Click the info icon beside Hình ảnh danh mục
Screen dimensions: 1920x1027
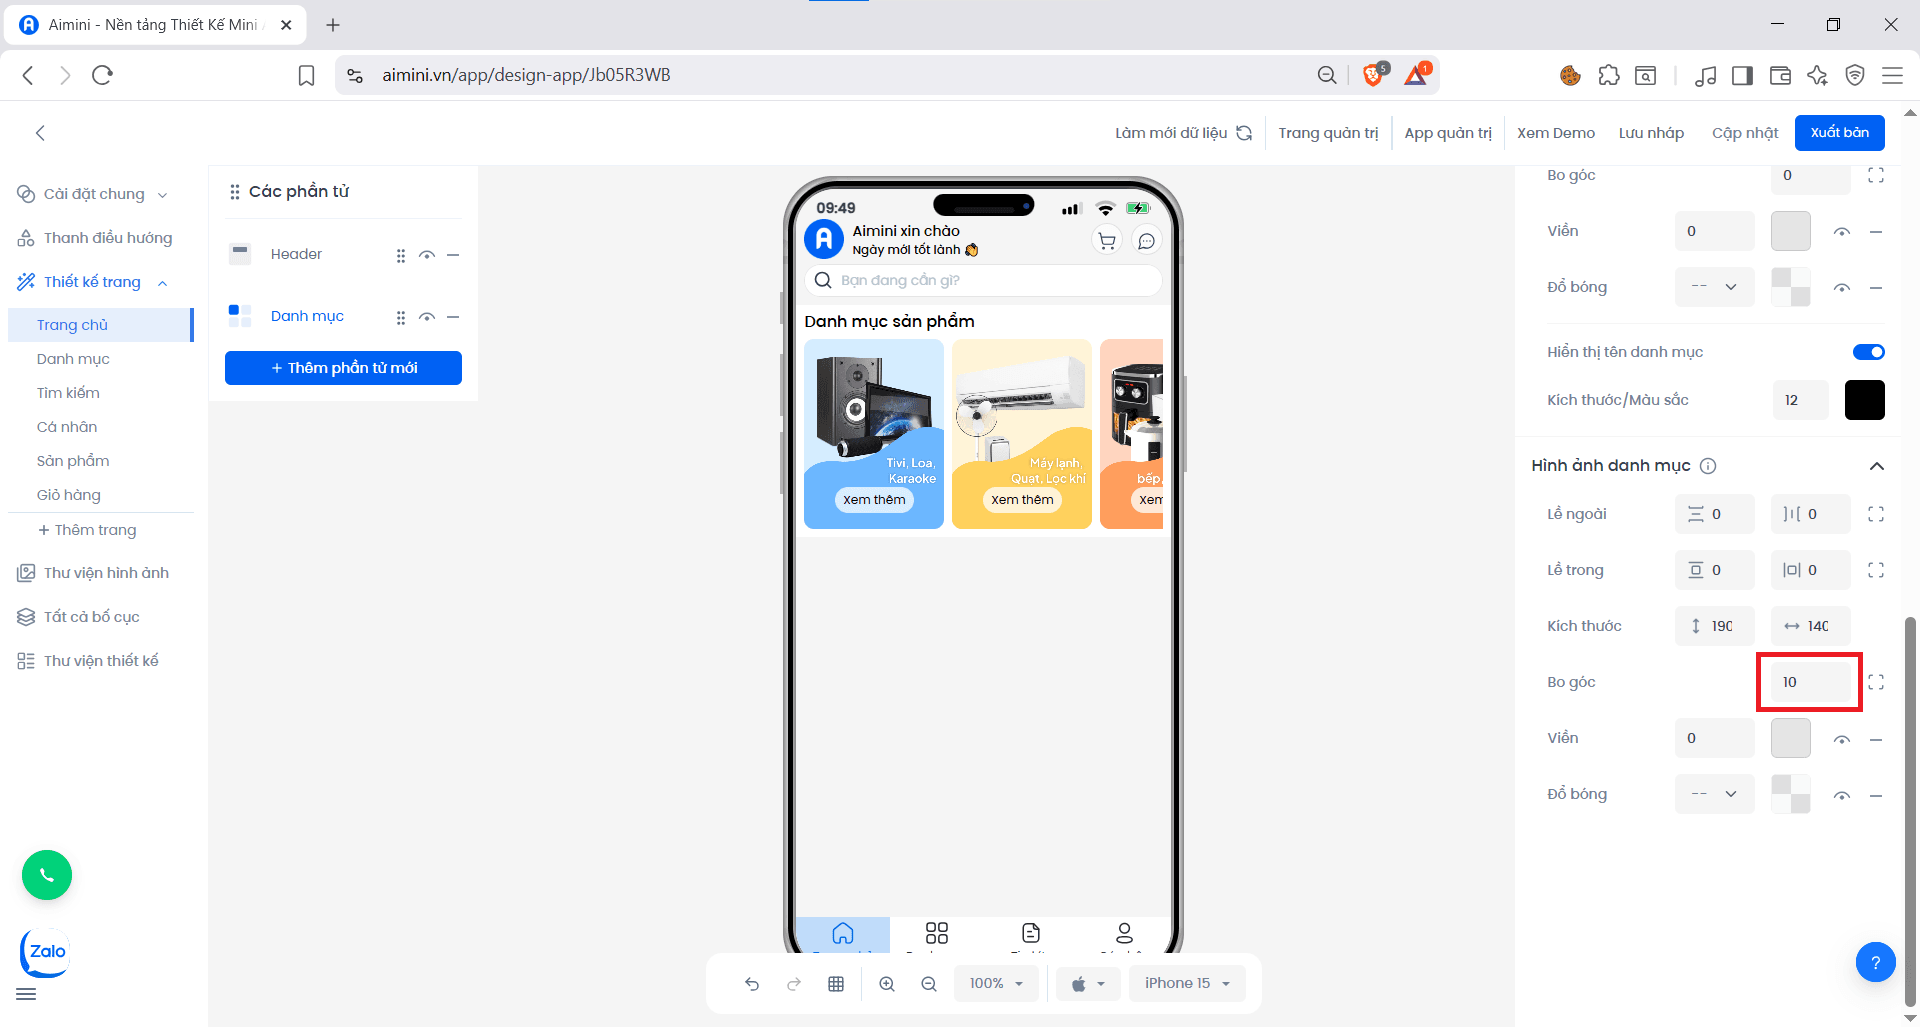(x=1709, y=466)
